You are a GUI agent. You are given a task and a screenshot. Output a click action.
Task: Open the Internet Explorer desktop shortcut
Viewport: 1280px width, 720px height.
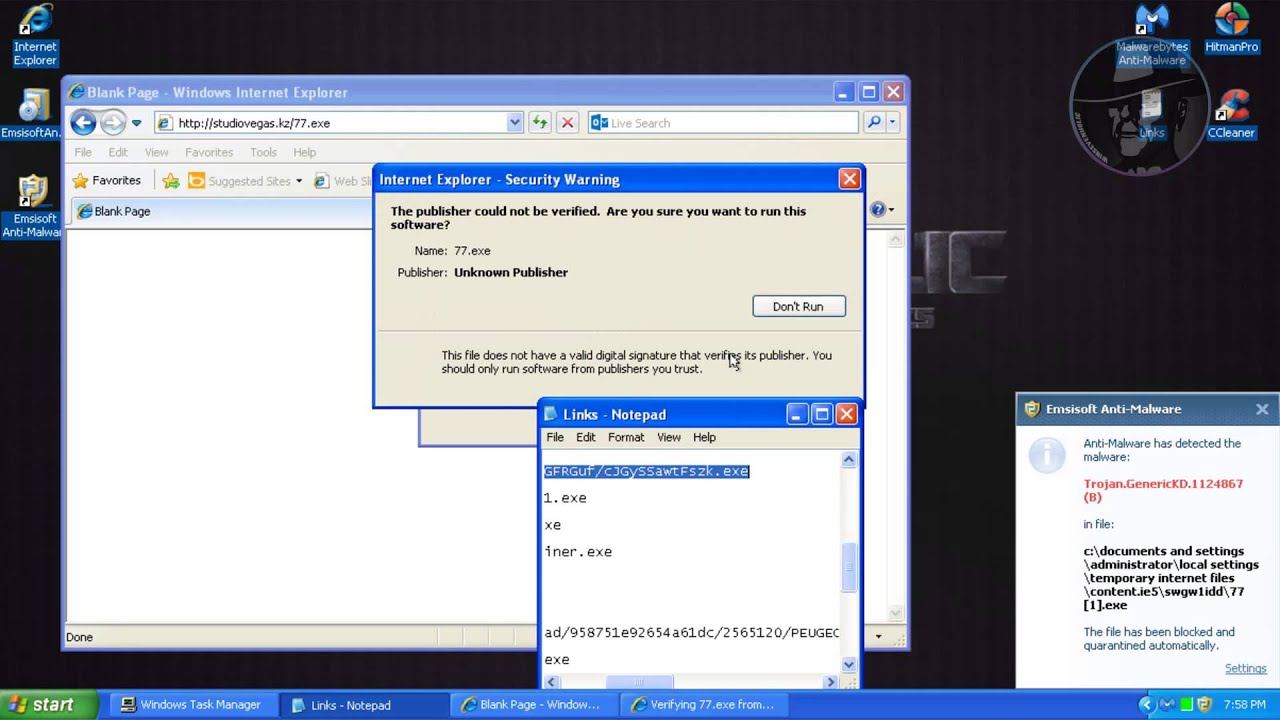tap(35, 35)
